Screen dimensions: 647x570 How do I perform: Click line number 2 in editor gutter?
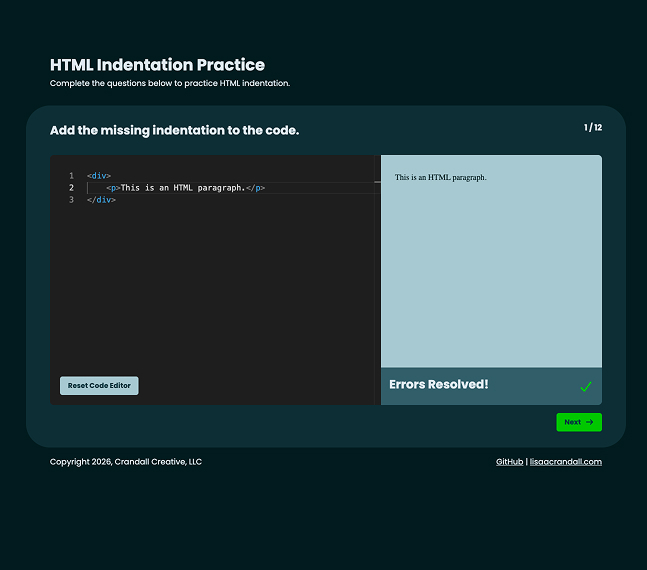[x=71, y=188]
